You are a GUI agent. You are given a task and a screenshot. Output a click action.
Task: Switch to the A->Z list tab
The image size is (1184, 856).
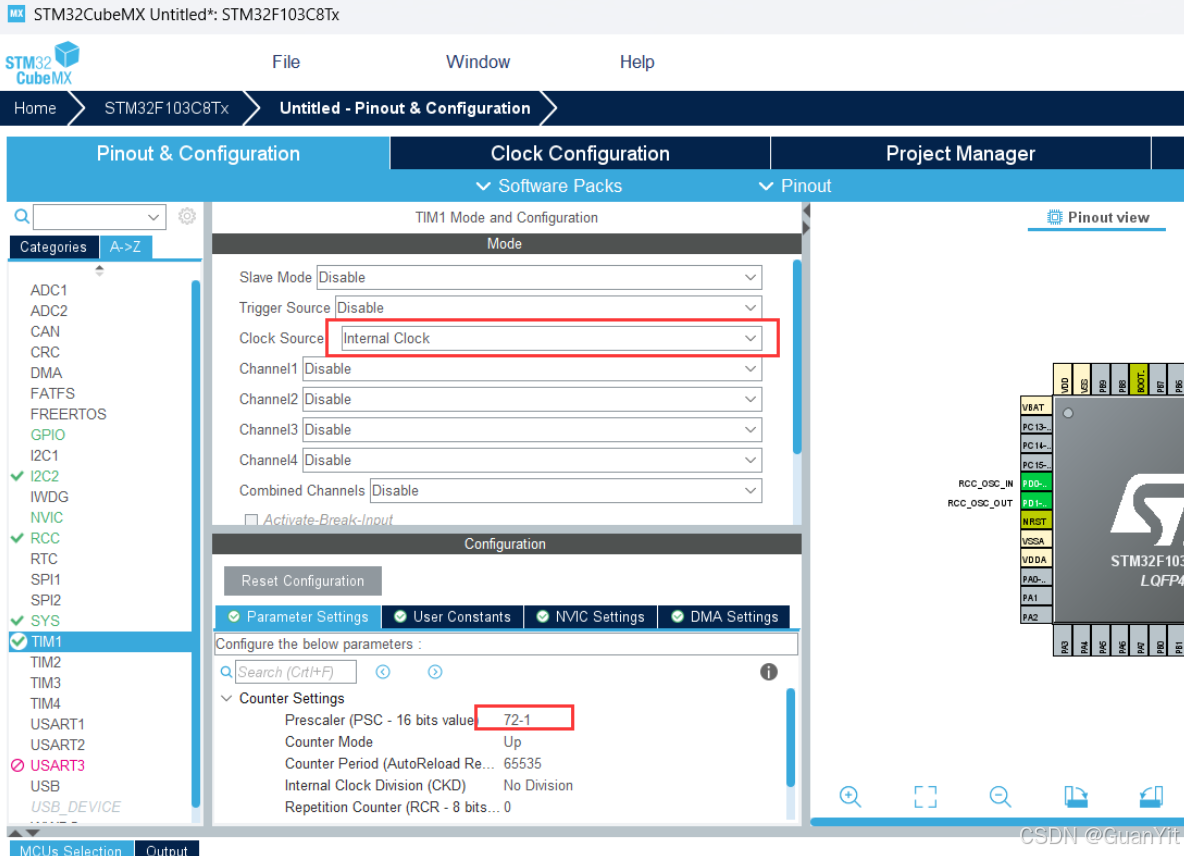(125, 247)
